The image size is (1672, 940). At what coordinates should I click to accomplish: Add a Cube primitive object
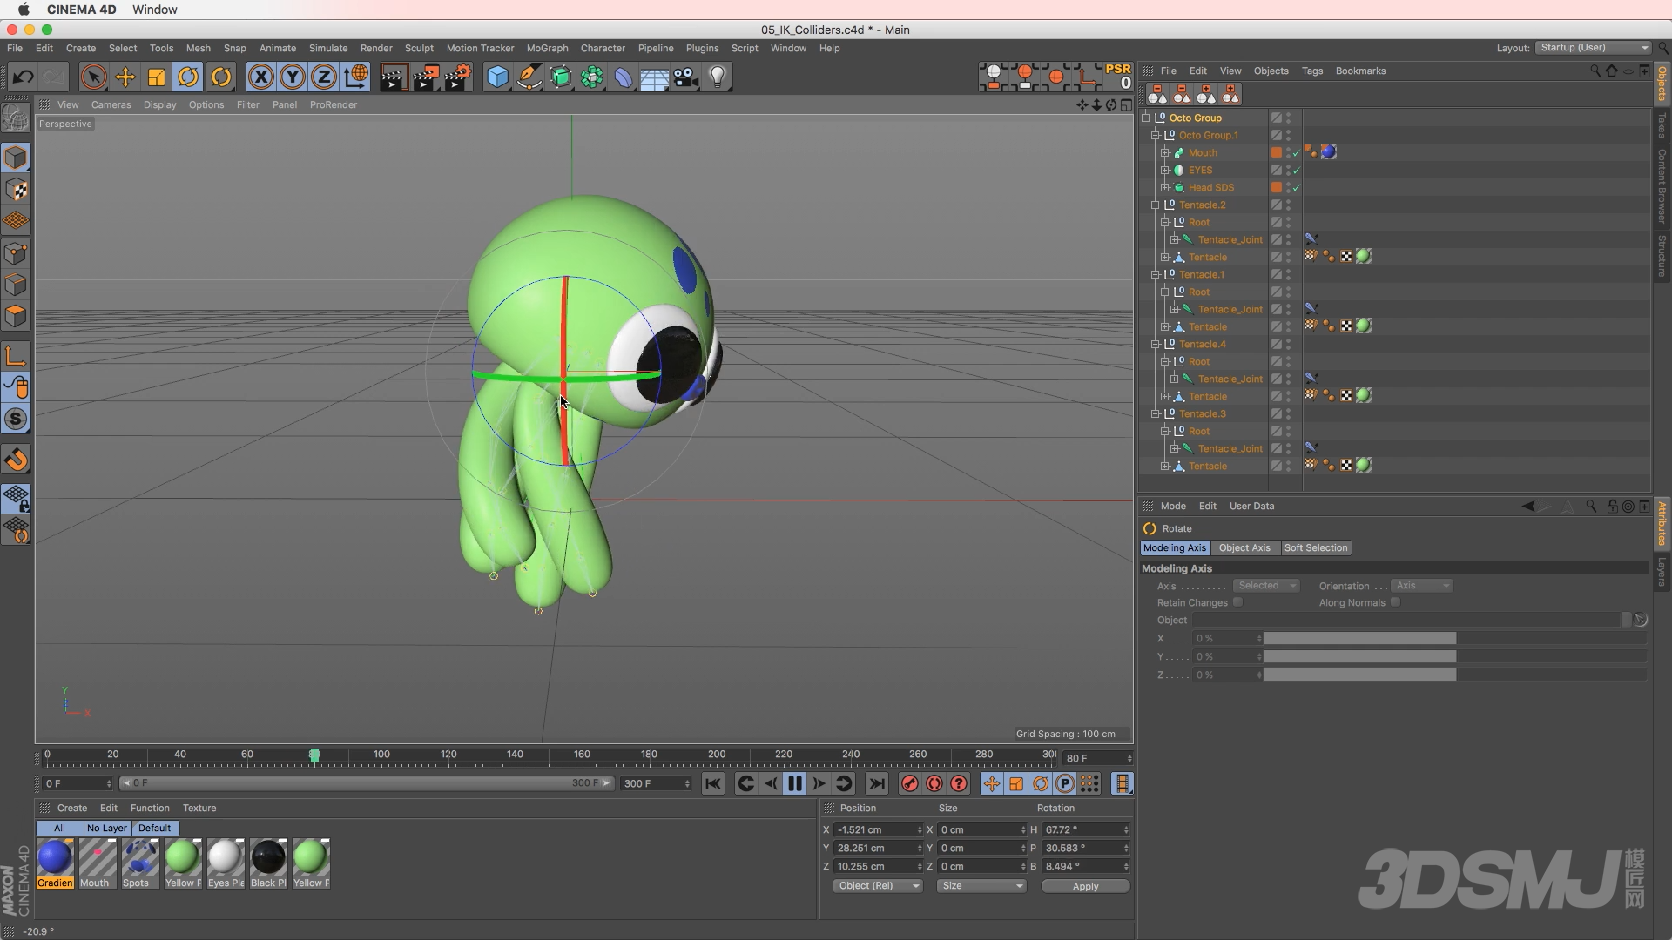coord(497,77)
